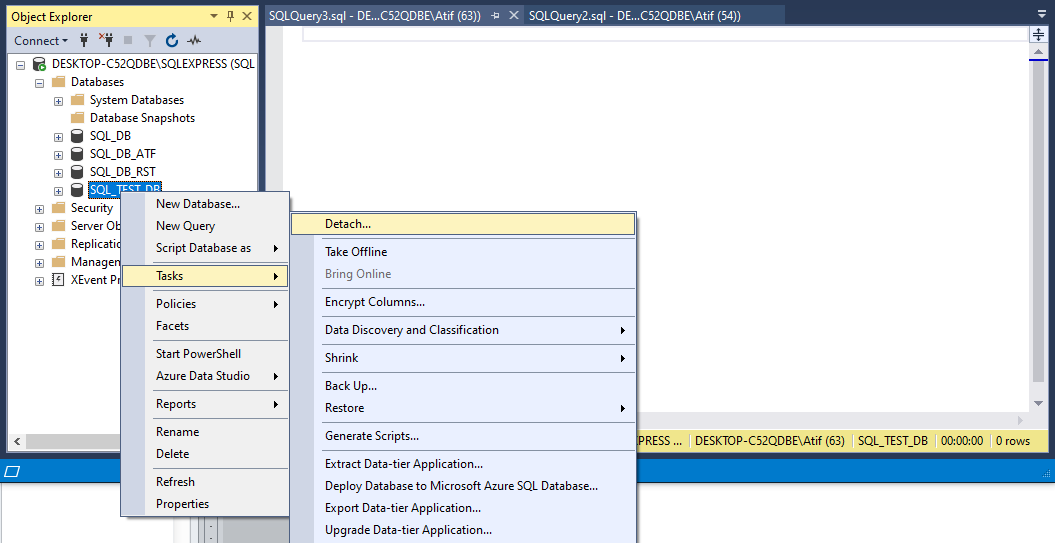Viewport: 1055px width, 543px height.
Task: Select Back Up... in Tasks submenu
Action: pyautogui.click(x=463, y=386)
